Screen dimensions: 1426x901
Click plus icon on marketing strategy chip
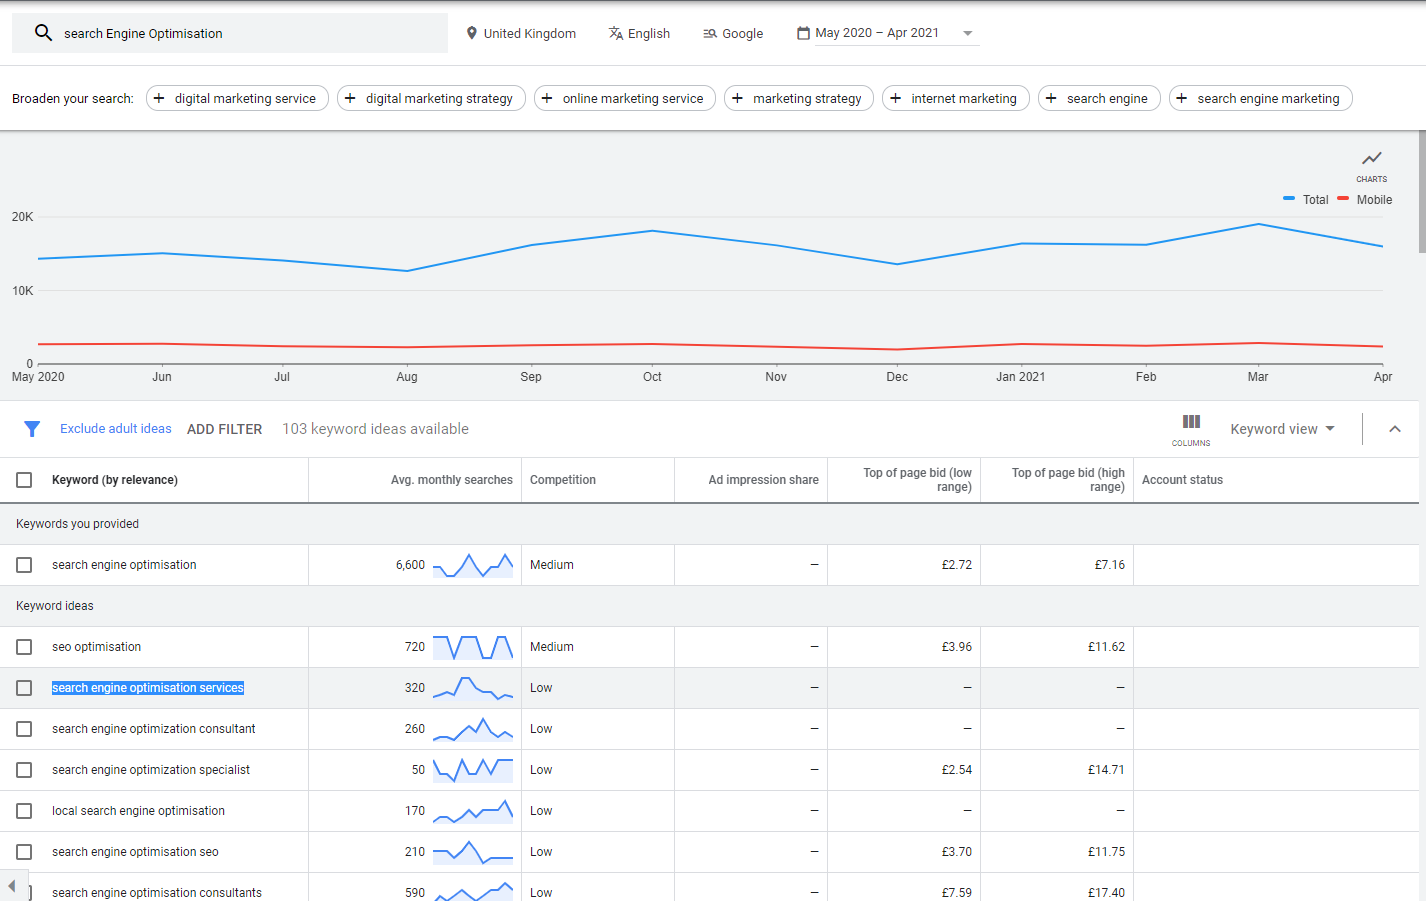coord(737,98)
